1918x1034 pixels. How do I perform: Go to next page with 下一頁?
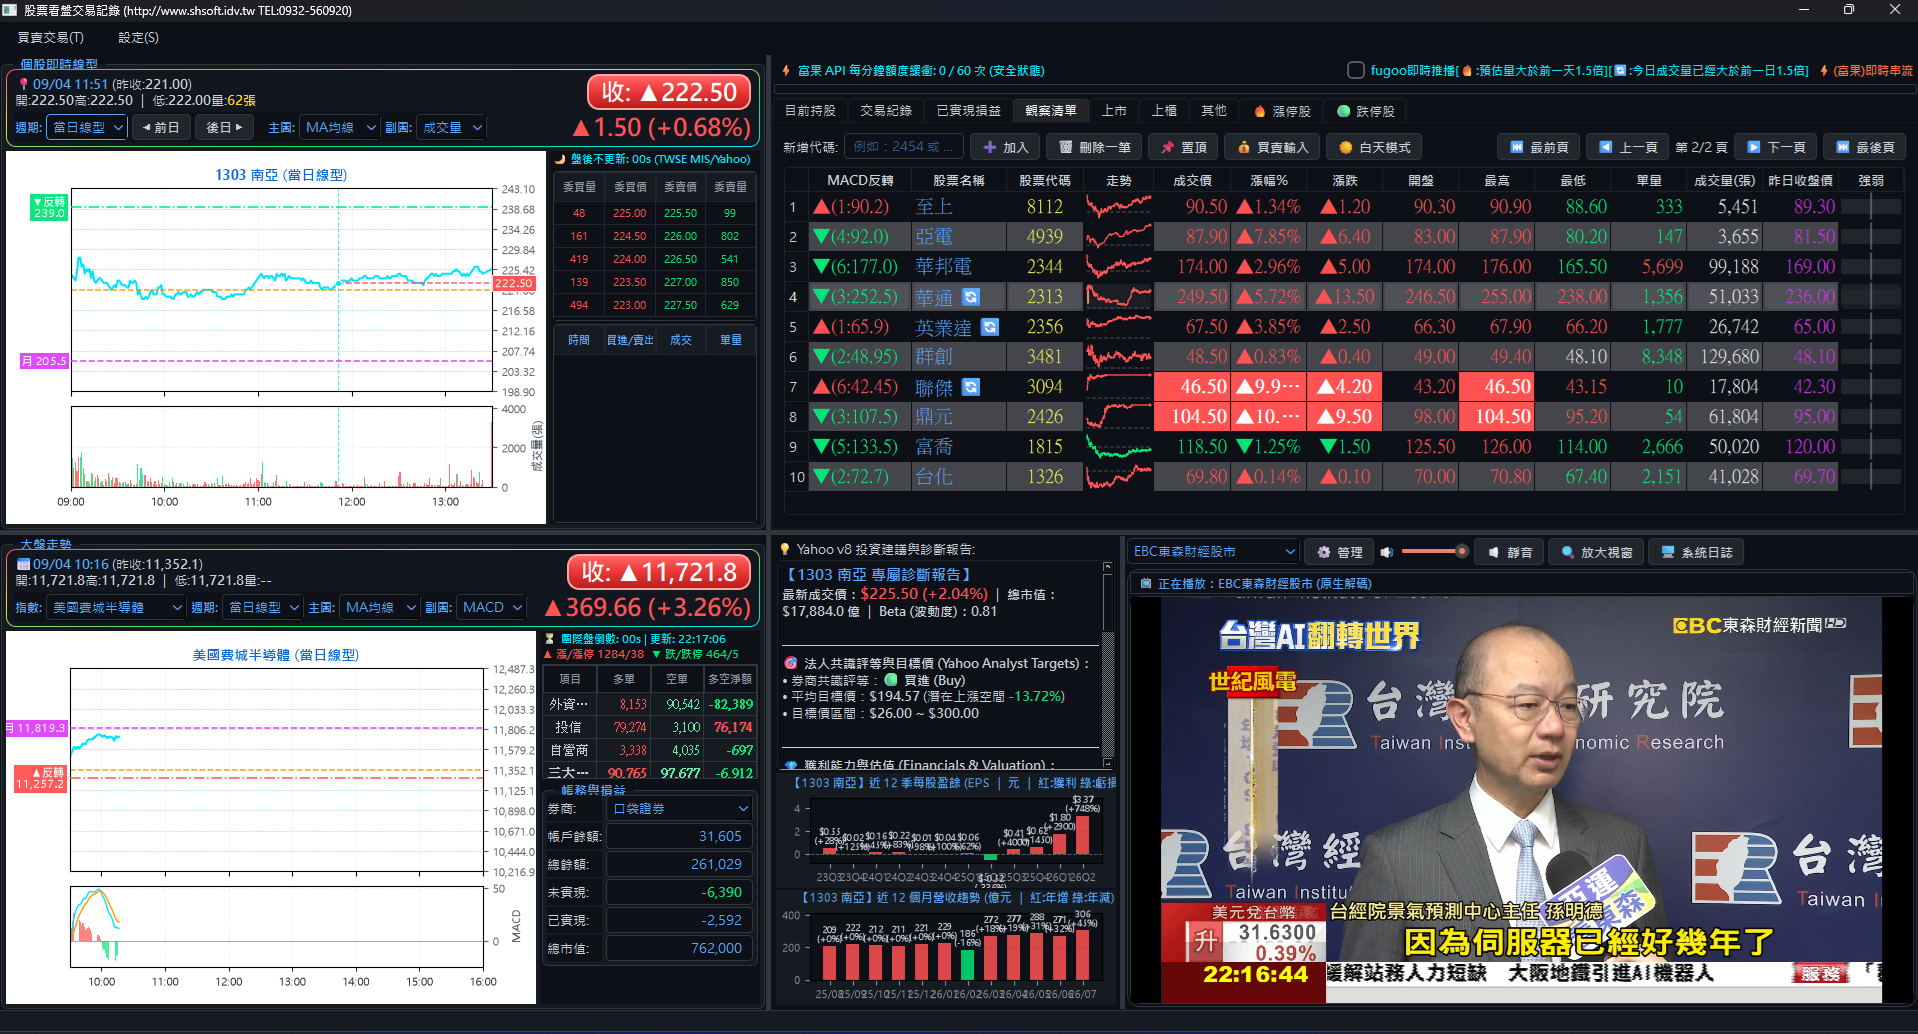(1775, 147)
